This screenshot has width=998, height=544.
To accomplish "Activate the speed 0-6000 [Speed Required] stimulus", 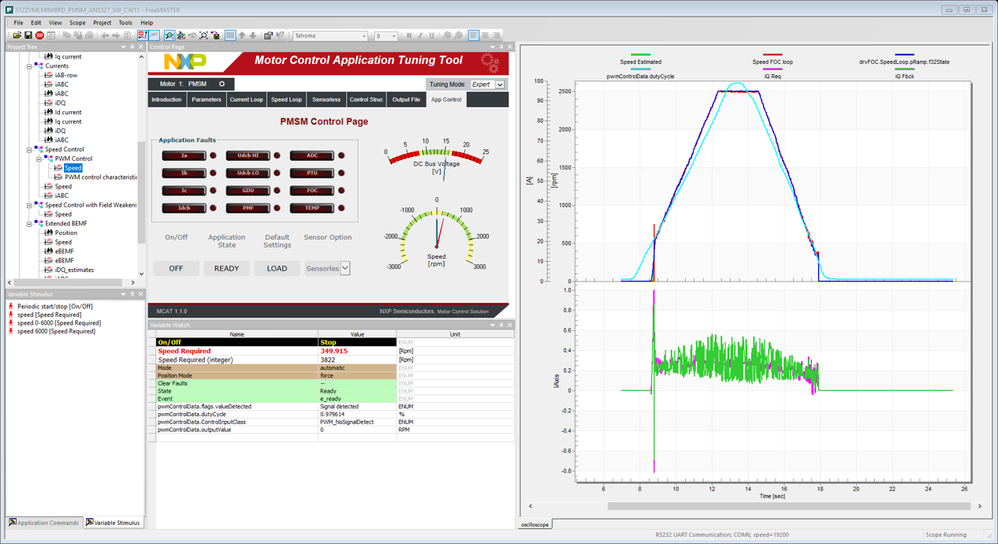I will point(59,323).
